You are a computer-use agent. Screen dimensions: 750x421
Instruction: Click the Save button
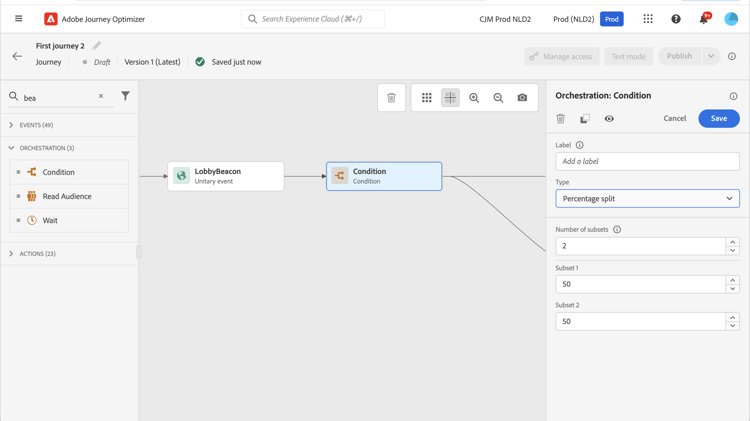[718, 119]
